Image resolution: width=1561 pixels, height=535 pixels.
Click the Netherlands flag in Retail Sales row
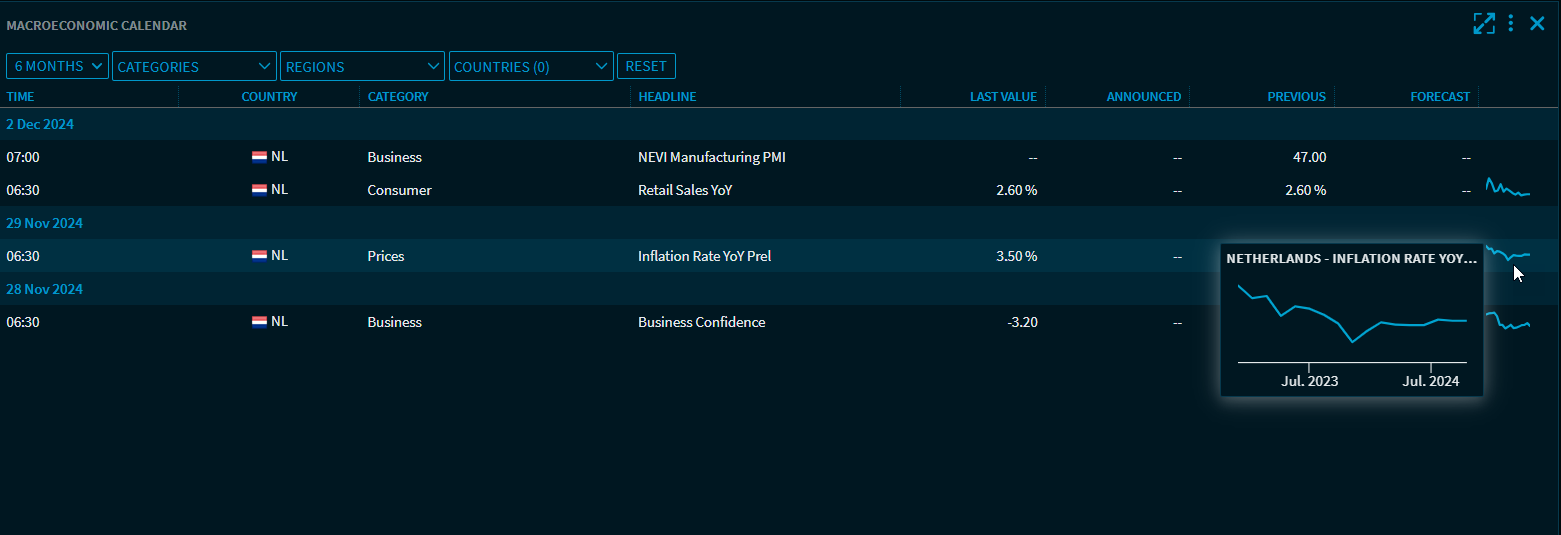point(259,189)
